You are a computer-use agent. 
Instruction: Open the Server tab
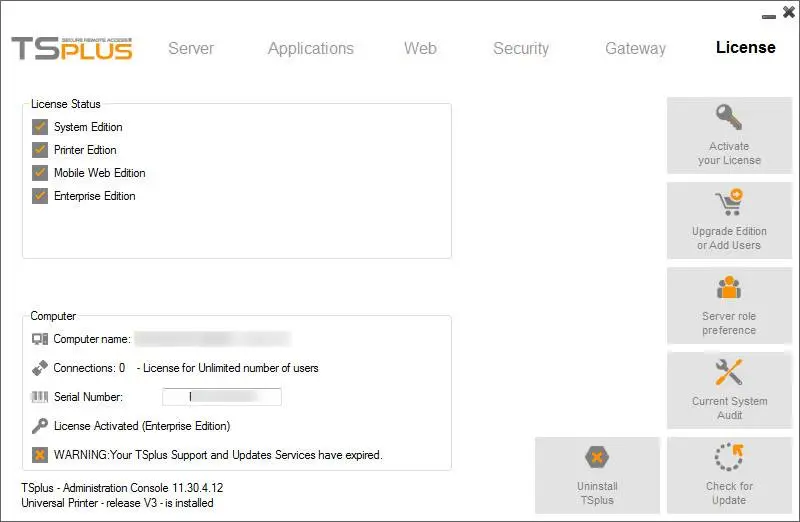pyautogui.click(x=191, y=48)
